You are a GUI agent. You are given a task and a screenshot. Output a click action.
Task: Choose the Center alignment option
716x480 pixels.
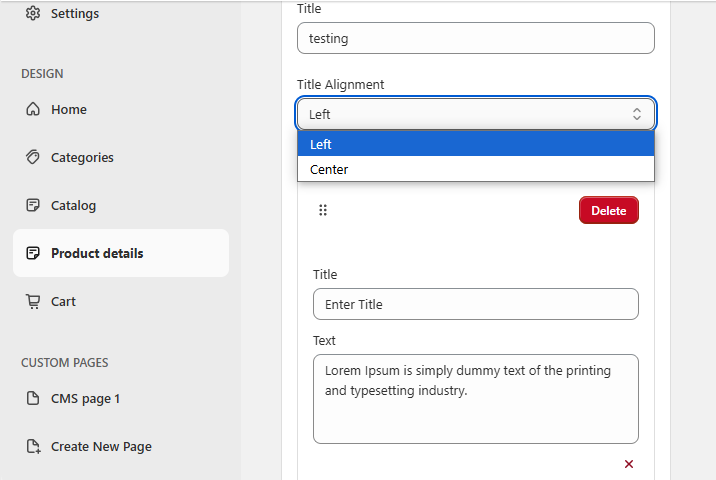[476, 169]
